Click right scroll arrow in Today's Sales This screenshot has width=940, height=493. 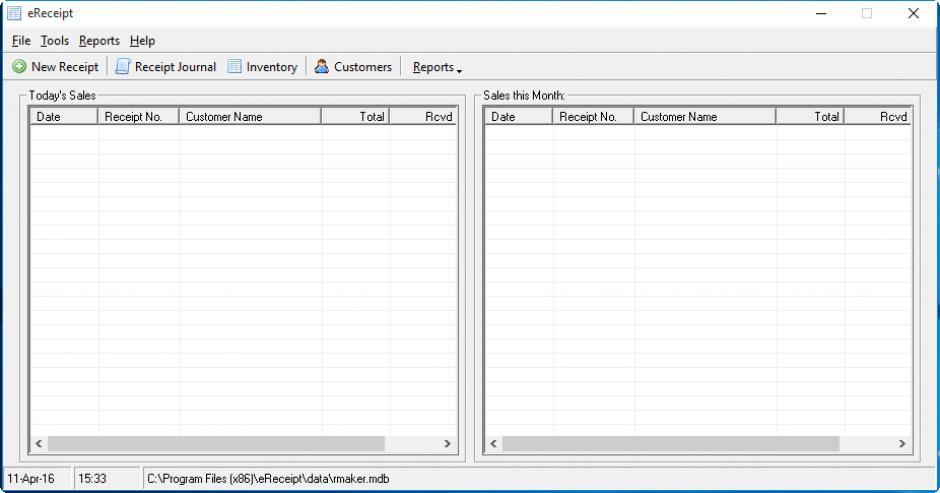click(447, 444)
